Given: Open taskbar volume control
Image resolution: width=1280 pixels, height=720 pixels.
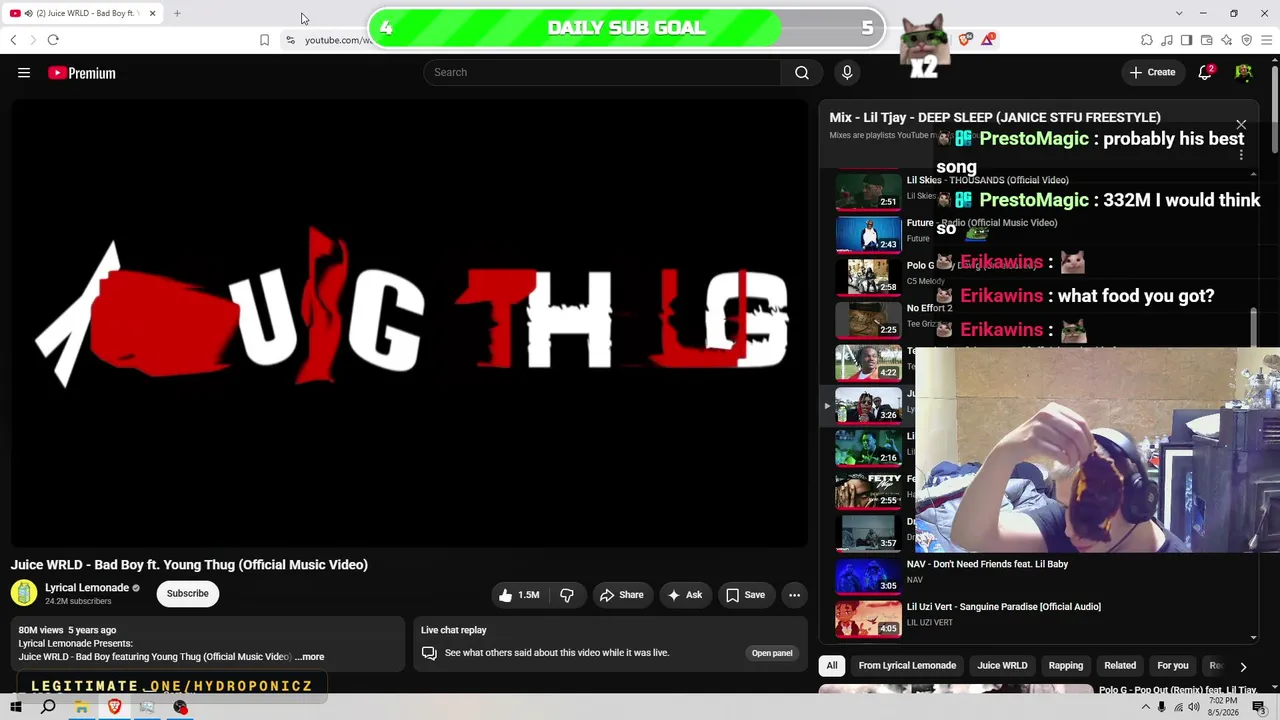Looking at the screenshot, I should coord(1194,707).
